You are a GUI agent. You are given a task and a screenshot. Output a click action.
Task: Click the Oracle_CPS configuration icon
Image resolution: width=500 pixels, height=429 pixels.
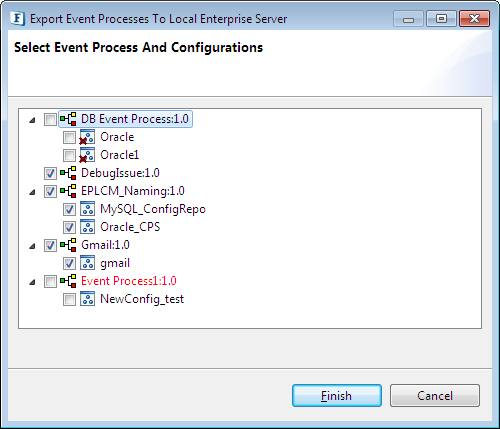[87, 227]
